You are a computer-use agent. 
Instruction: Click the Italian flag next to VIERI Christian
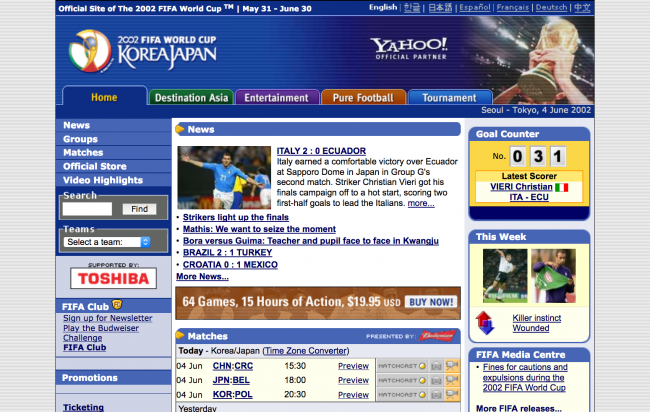pos(562,187)
